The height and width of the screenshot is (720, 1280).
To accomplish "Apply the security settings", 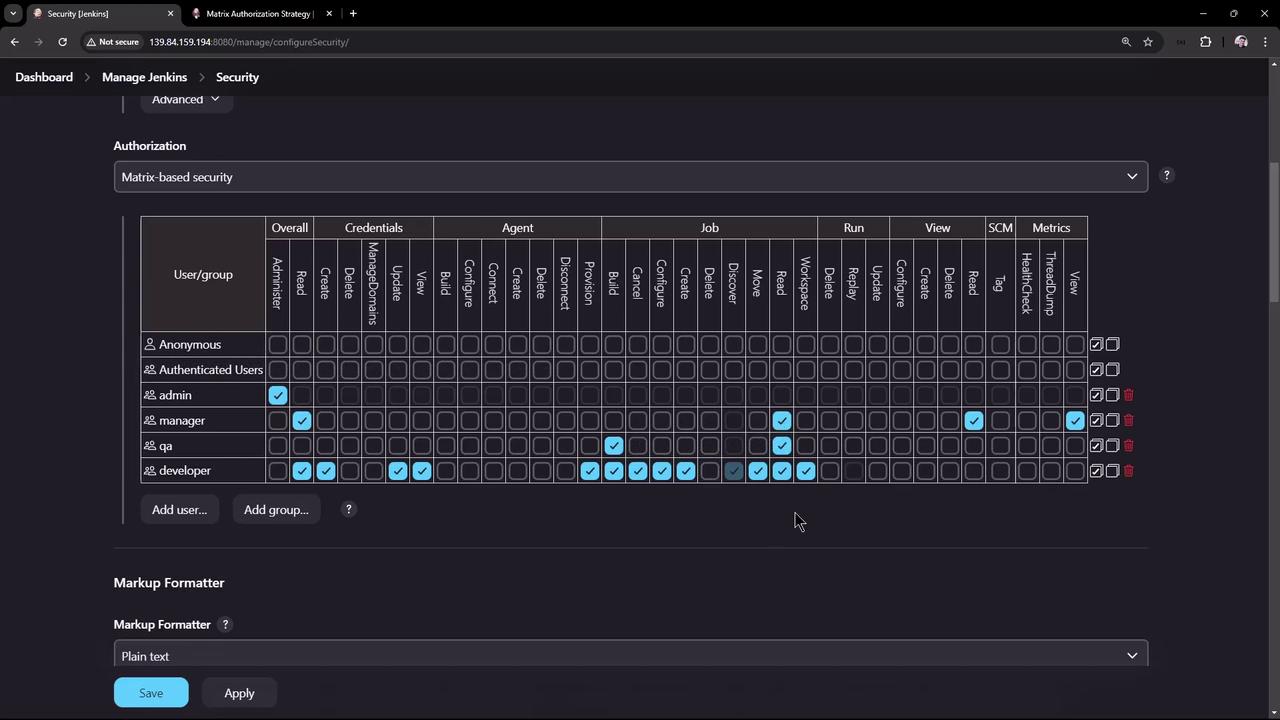I will point(239,693).
